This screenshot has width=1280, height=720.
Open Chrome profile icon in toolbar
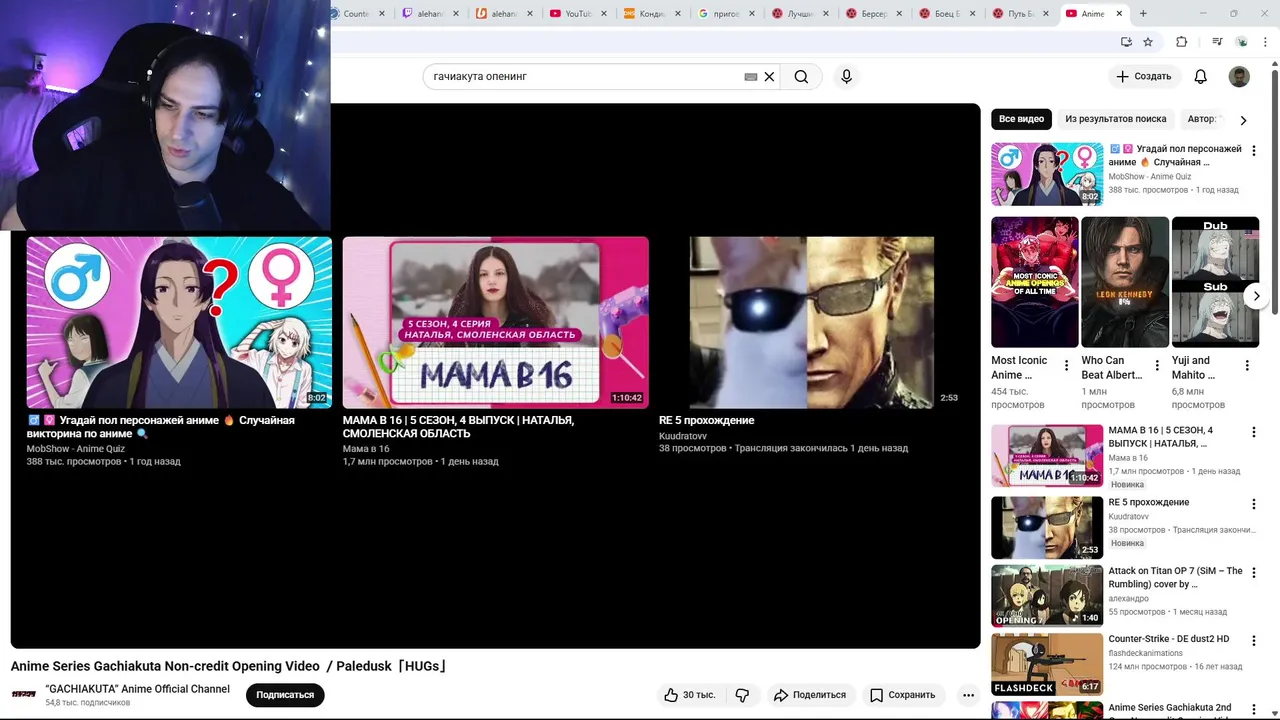tap(1242, 42)
